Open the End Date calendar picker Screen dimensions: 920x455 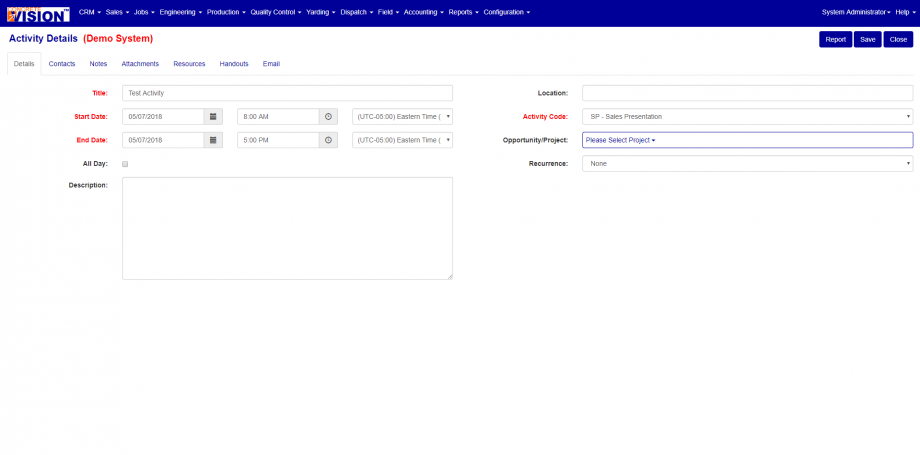pos(213,140)
